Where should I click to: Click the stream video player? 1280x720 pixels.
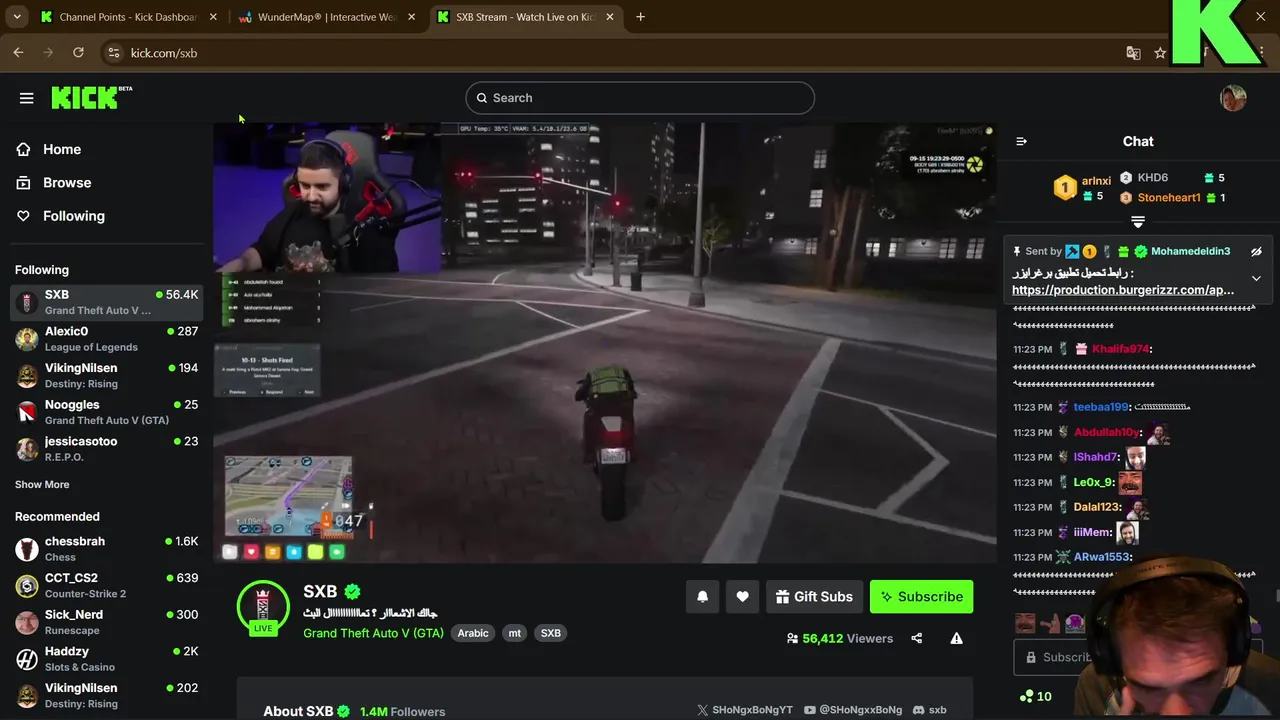pyautogui.click(x=605, y=343)
